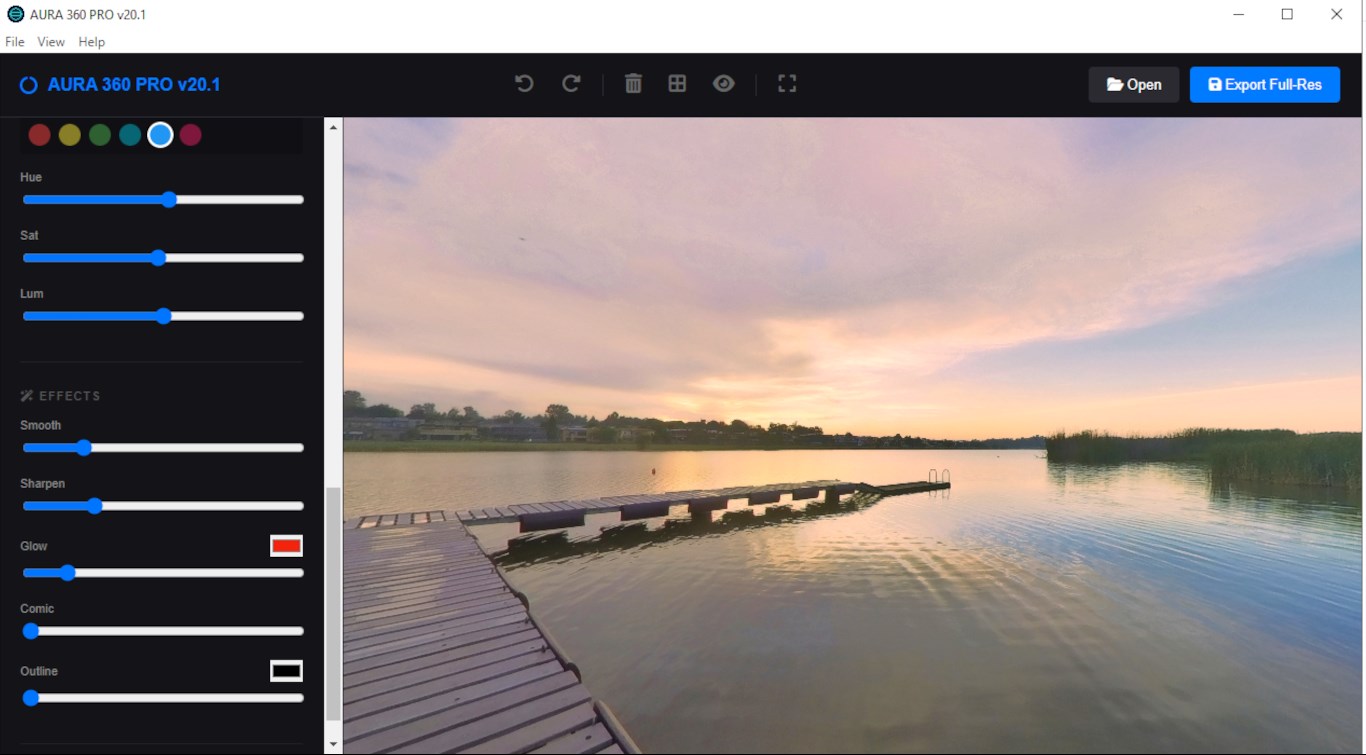Click the AURA 360 PRO logo ring
Viewport: 1366px width, 755px height.
coord(29,85)
